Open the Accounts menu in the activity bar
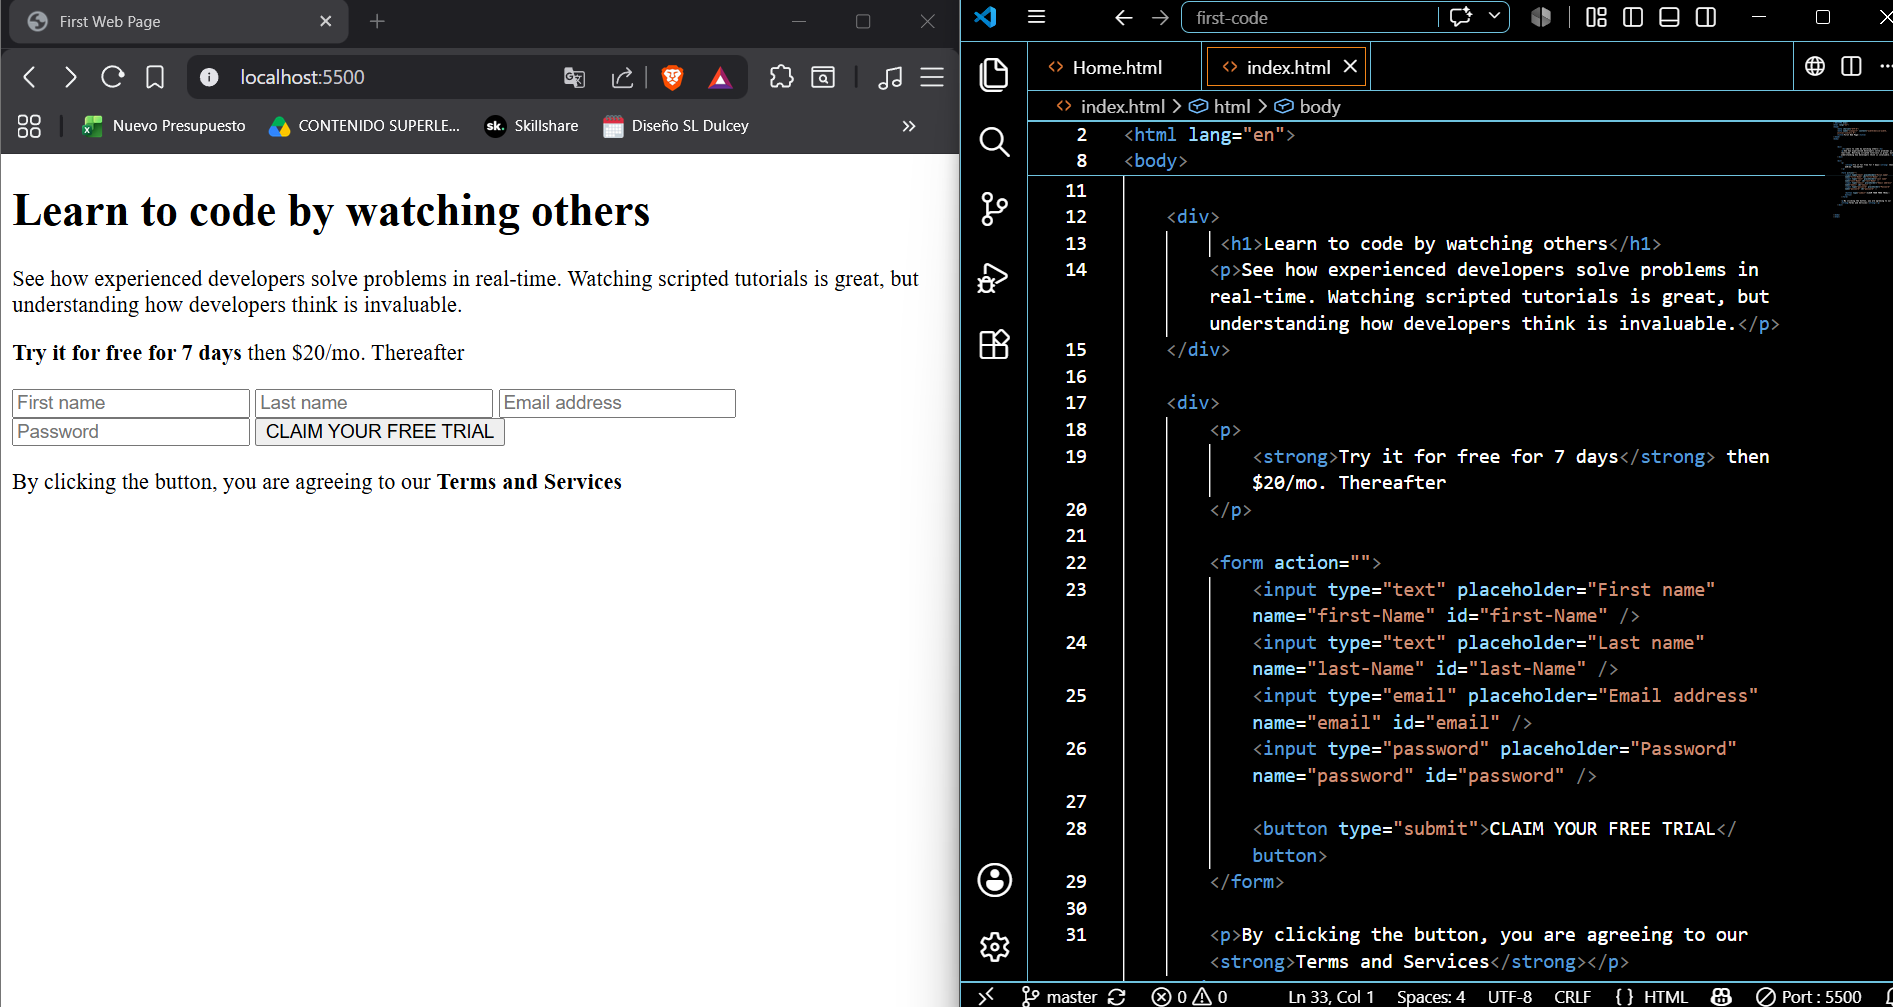The width and height of the screenshot is (1893, 1007). (x=994, y=880)
